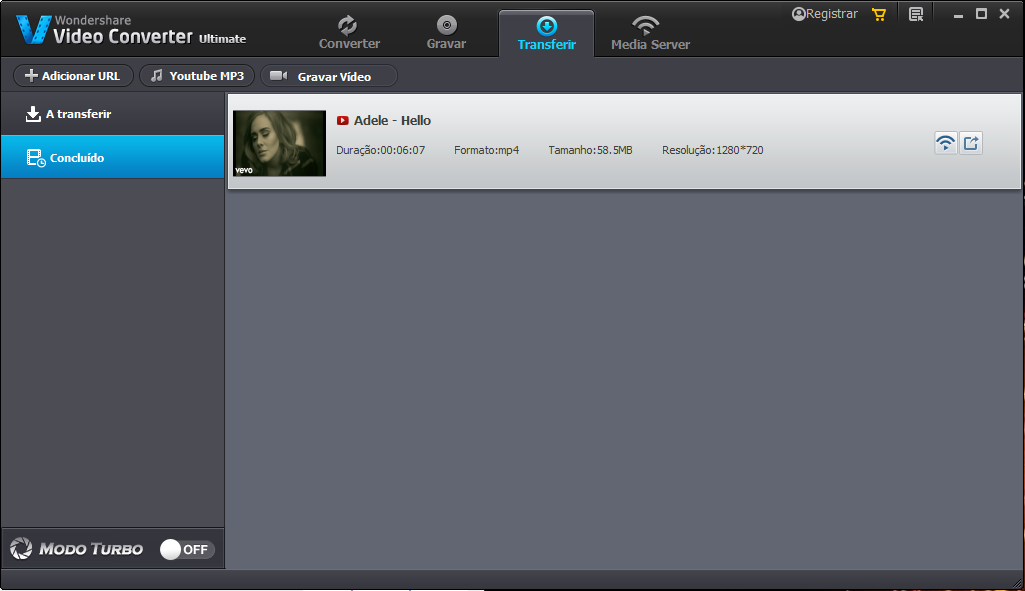Click the Duração:00:06:07 text

coord(380,150)
